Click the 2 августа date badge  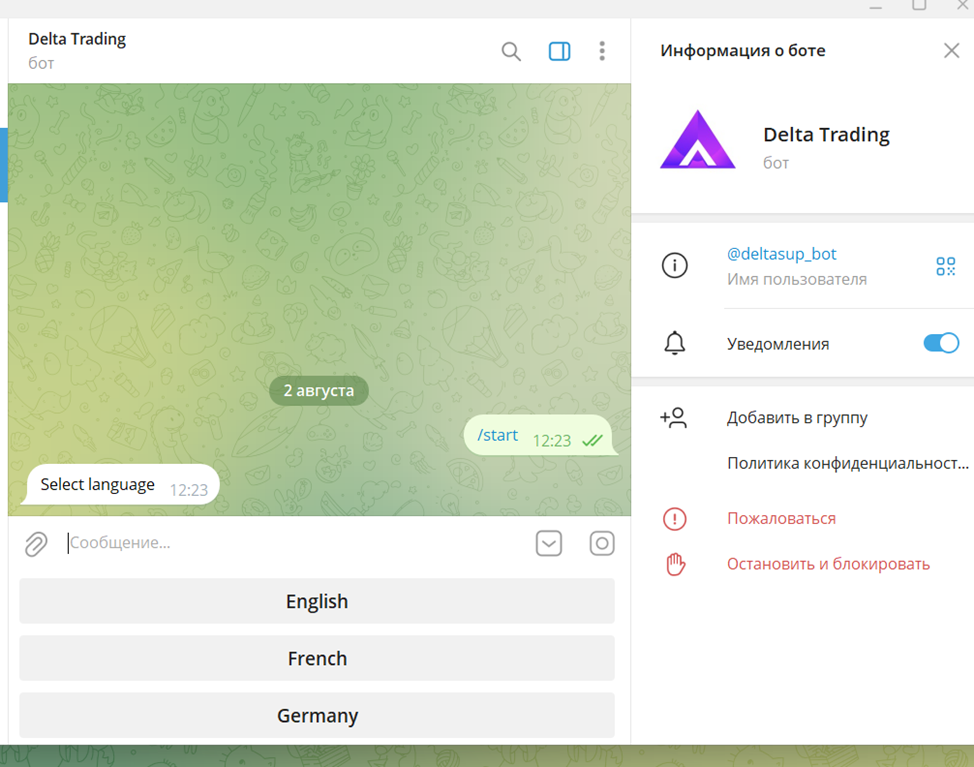pyautogui.click(x=319, y=391)
